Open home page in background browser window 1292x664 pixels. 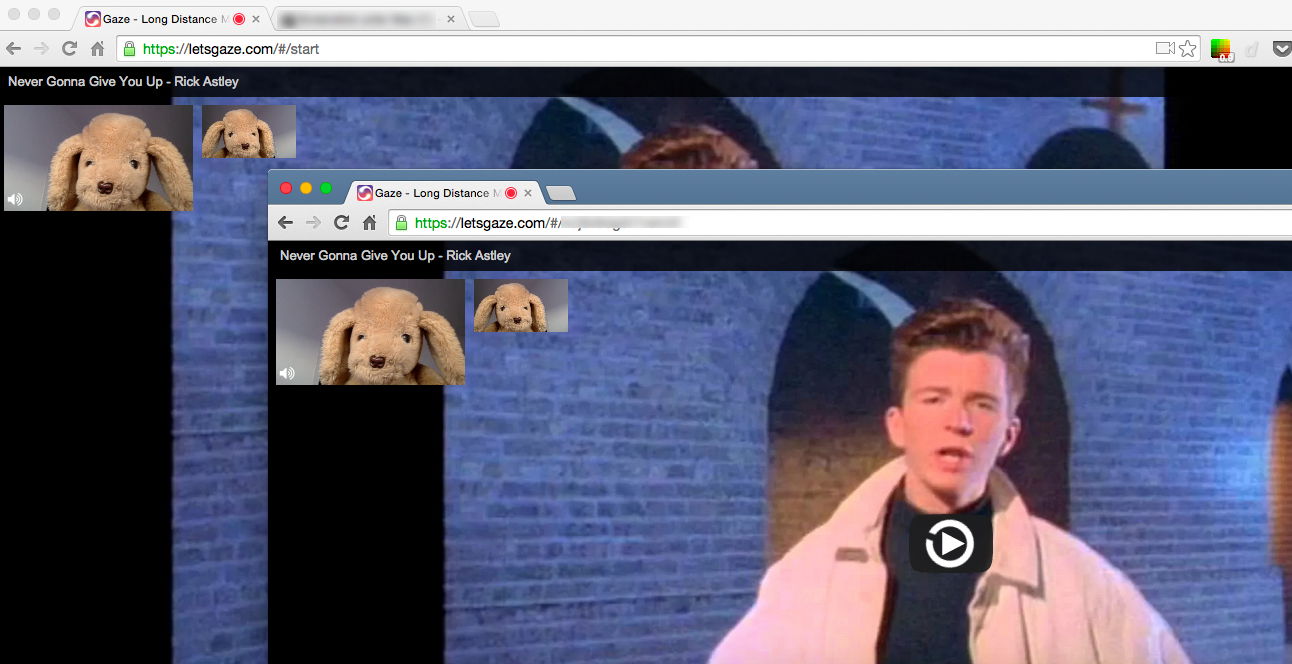coord(97,48)
